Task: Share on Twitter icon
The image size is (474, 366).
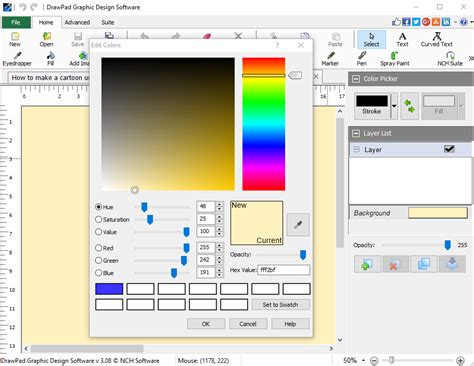Action: [416, 22]
